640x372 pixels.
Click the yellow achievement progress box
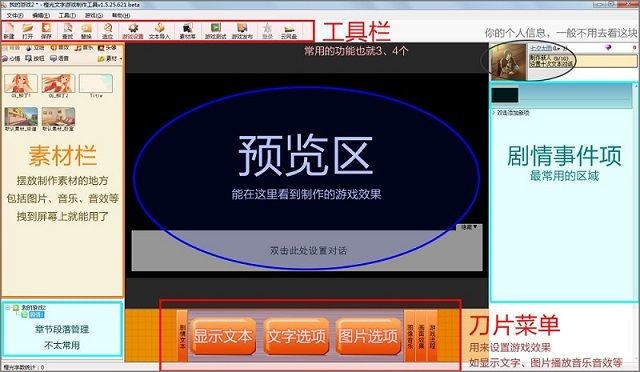[583, 61]
